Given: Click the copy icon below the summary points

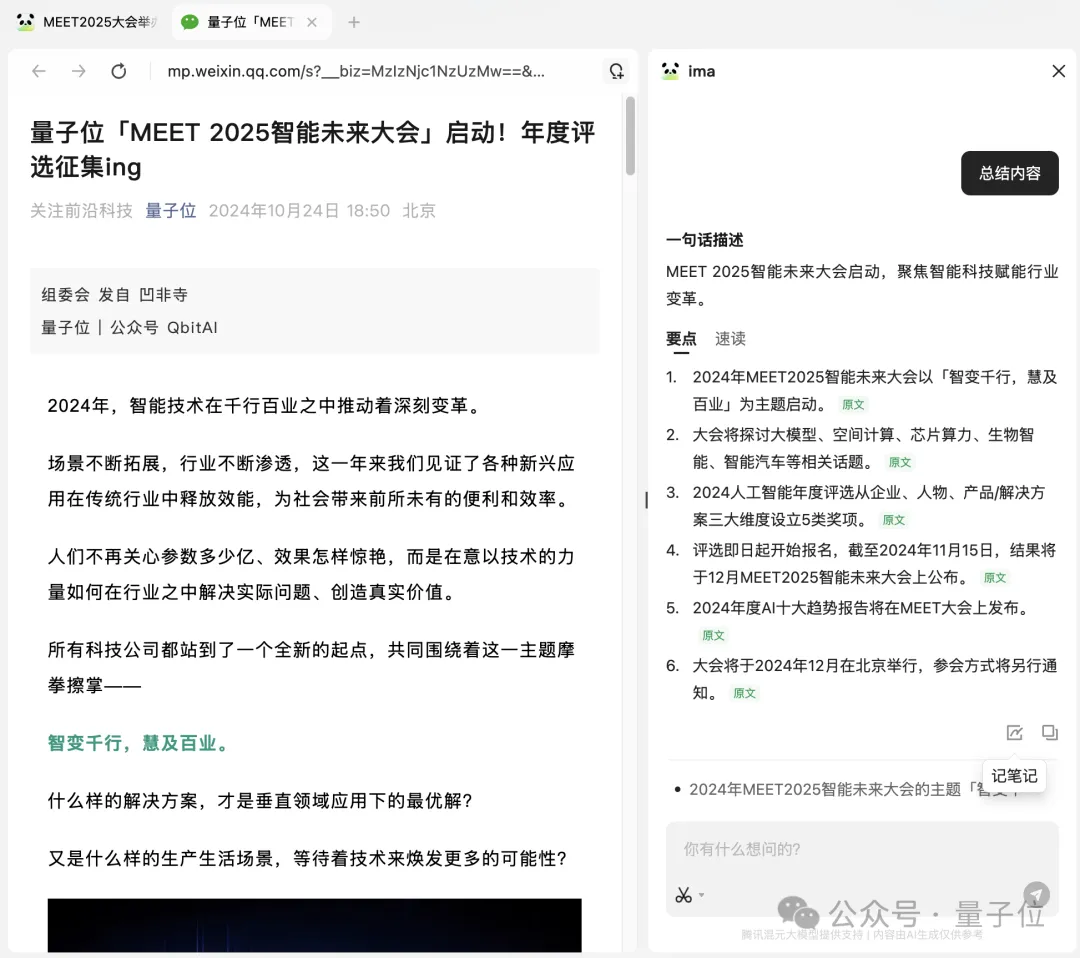Looking at the screenshot, I should click(x=1049, y=733).
